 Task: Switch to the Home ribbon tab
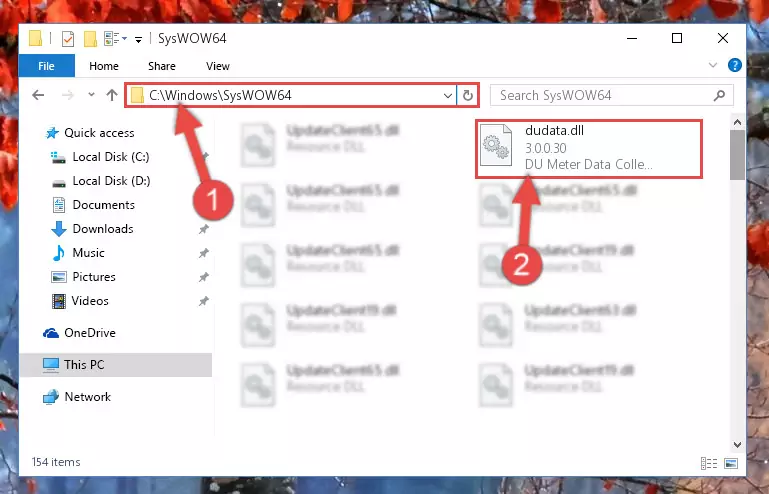(104, 66)
